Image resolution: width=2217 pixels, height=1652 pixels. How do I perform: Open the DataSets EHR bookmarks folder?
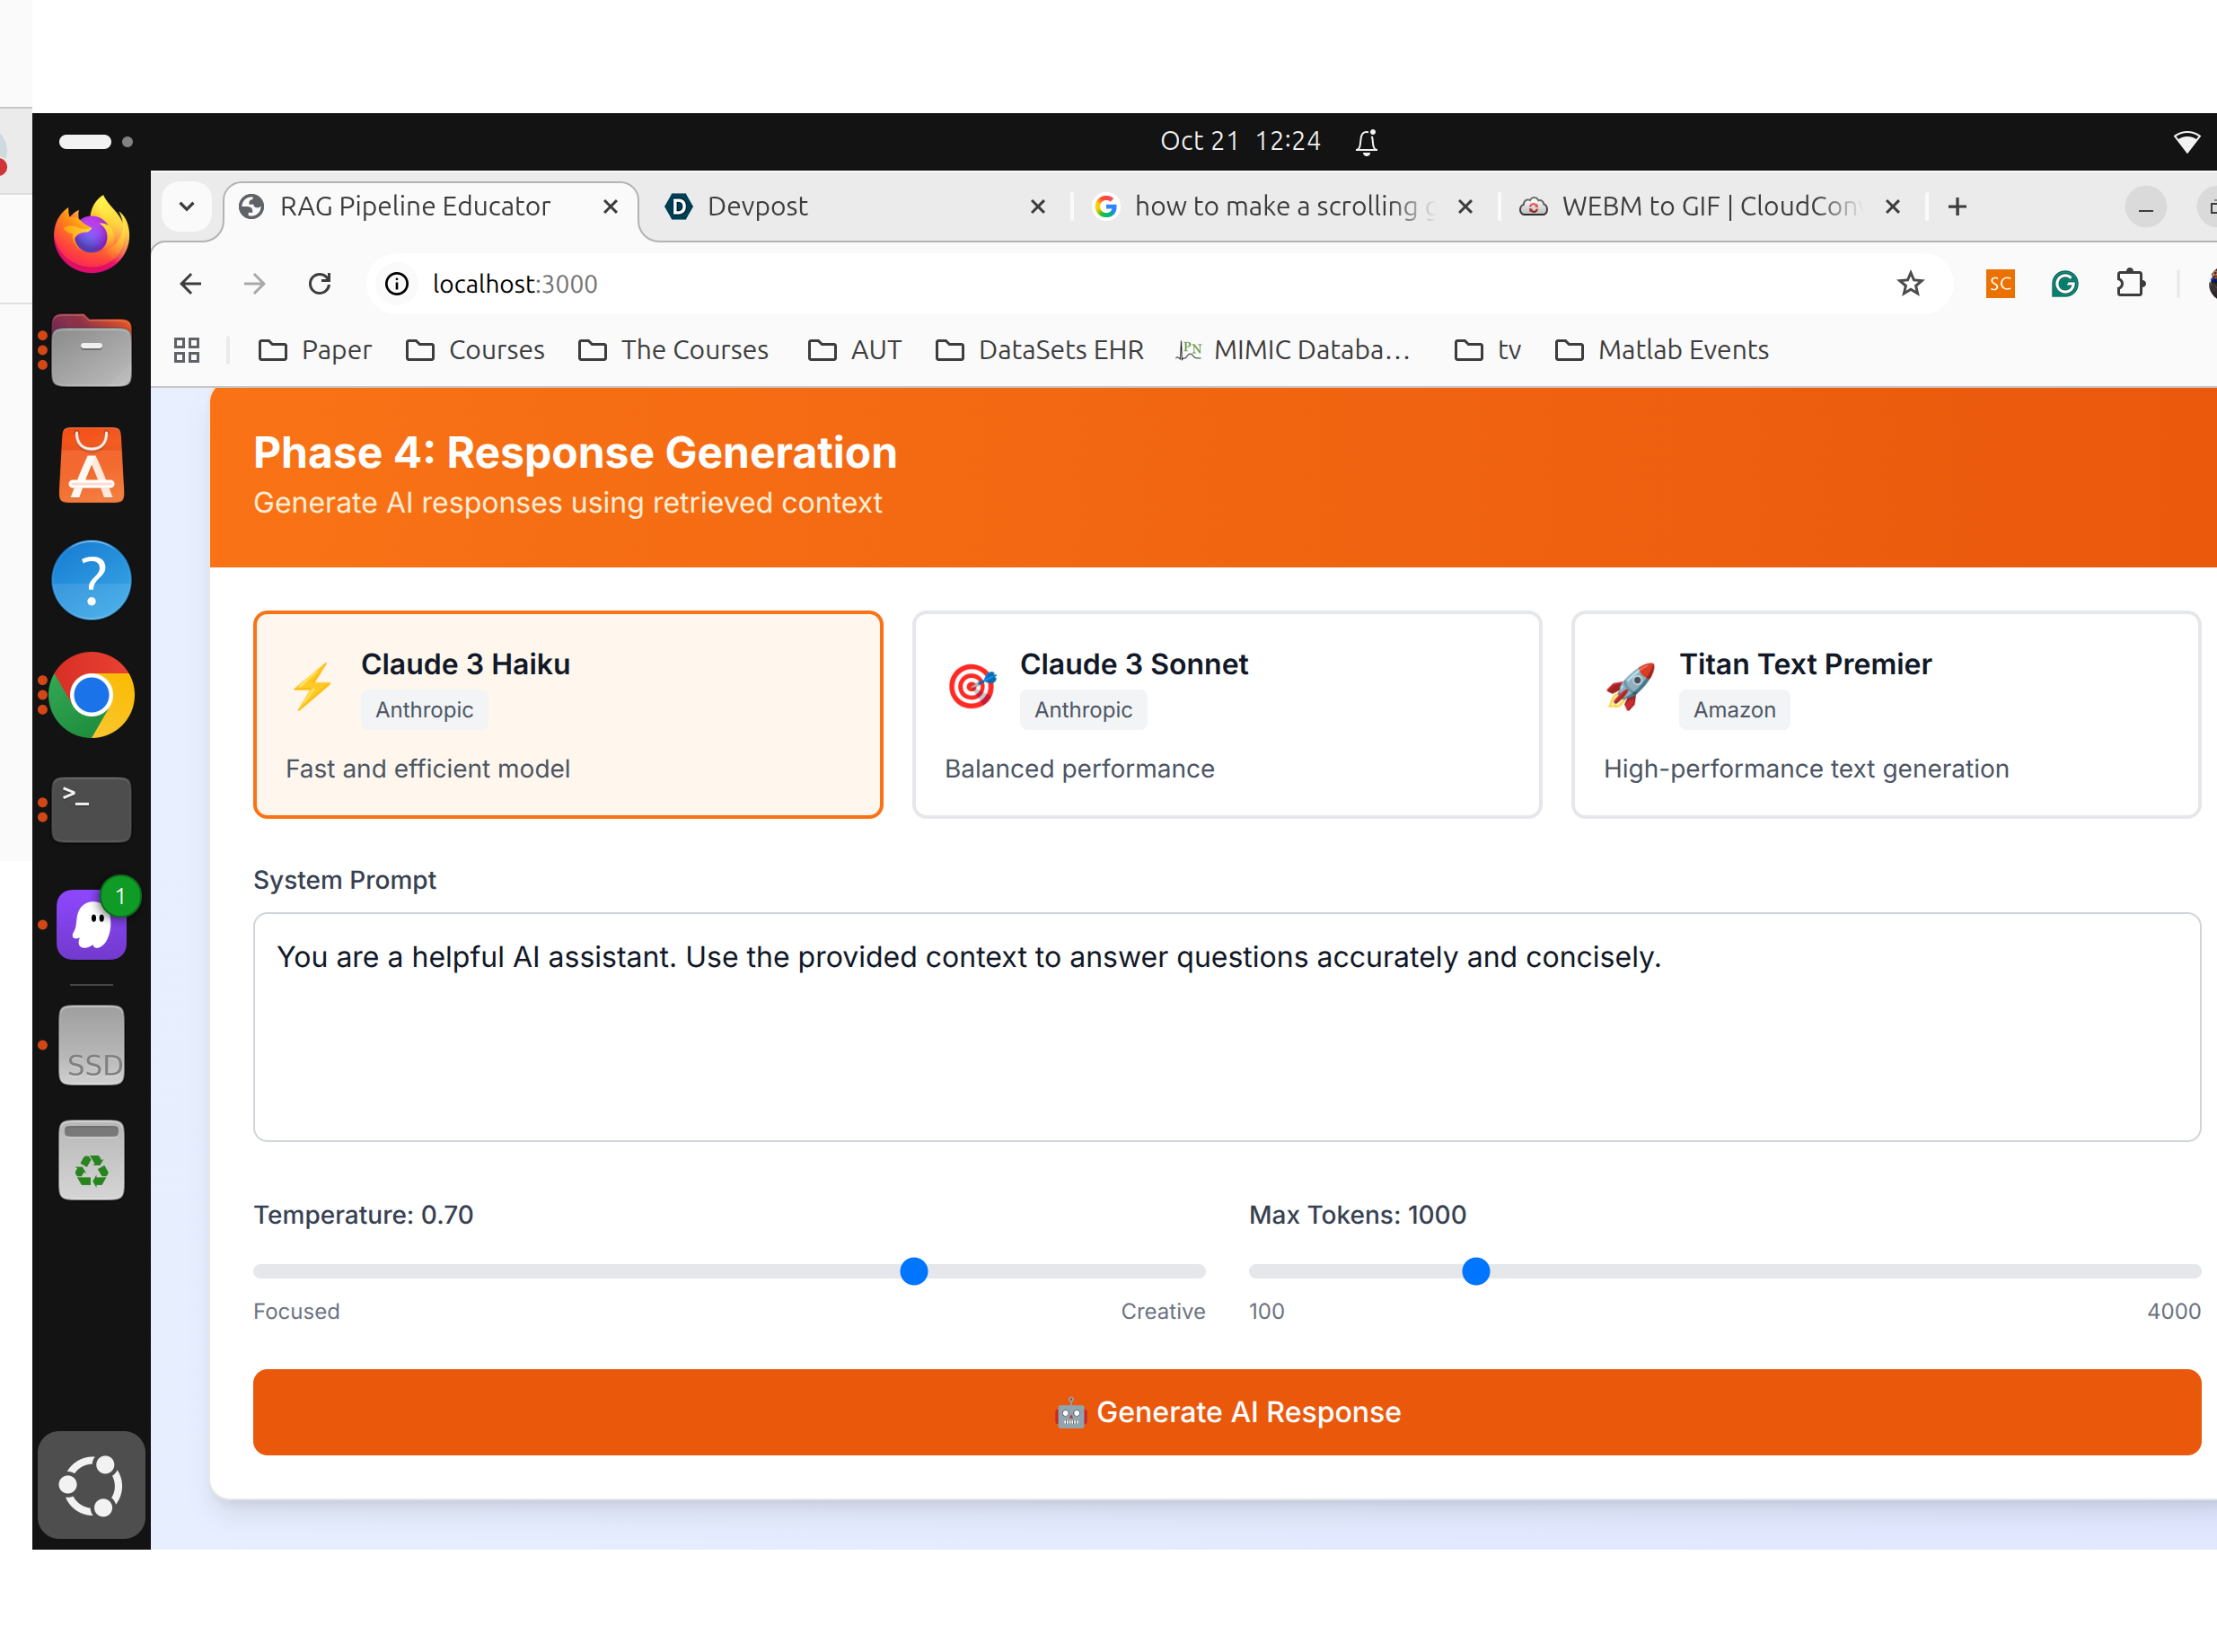1040,350
